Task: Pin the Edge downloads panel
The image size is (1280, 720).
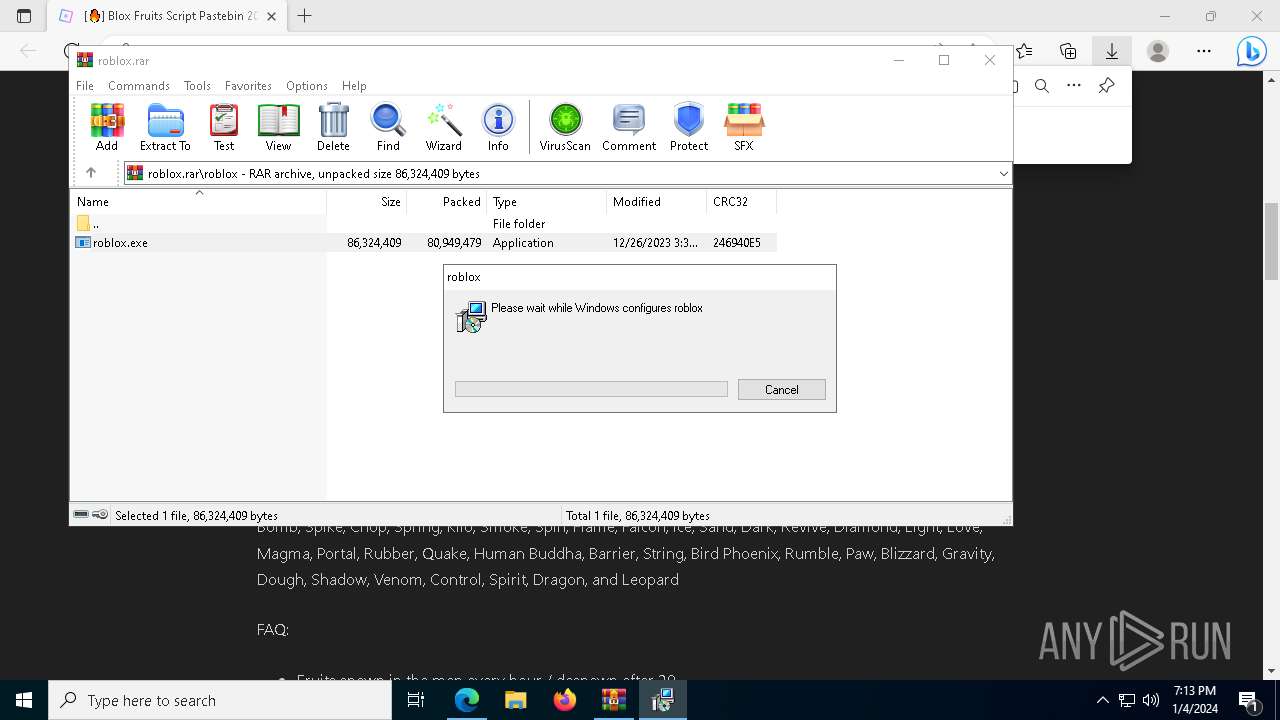Action: click(1106, 86)
